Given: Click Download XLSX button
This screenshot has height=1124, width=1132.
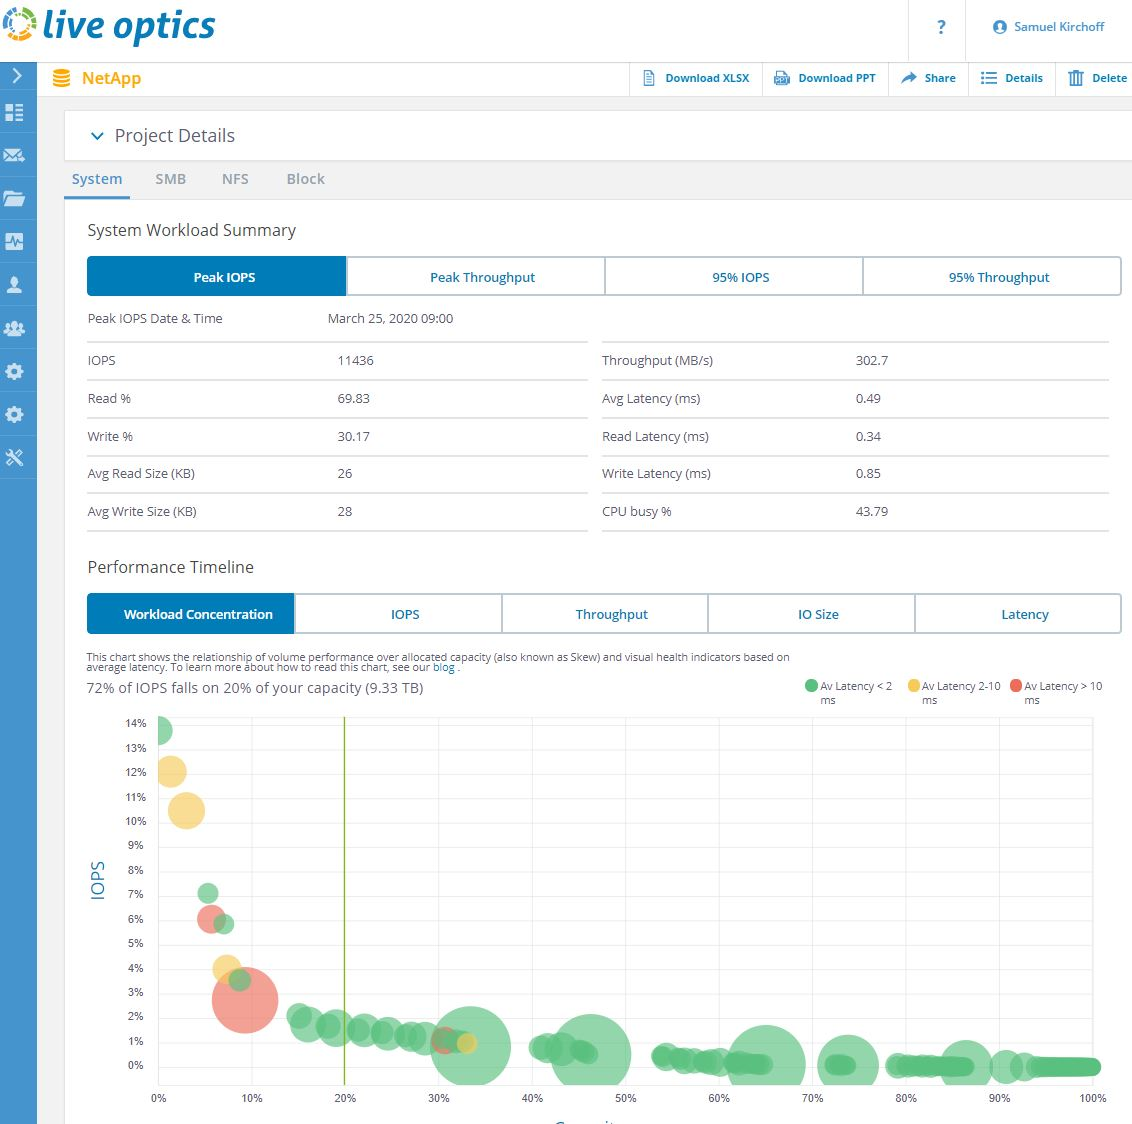Looking at the screenshot, I should (x=696, y=78).
